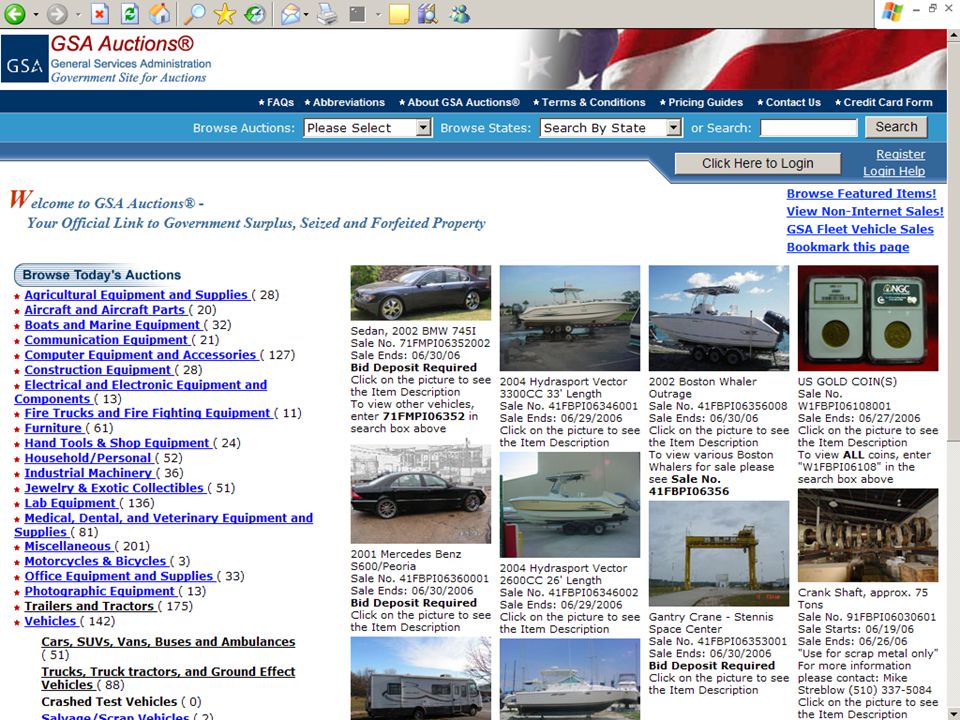Click 'Click Here to Login' button
This screenshot has height=720, width=960.
click(757, 163)
